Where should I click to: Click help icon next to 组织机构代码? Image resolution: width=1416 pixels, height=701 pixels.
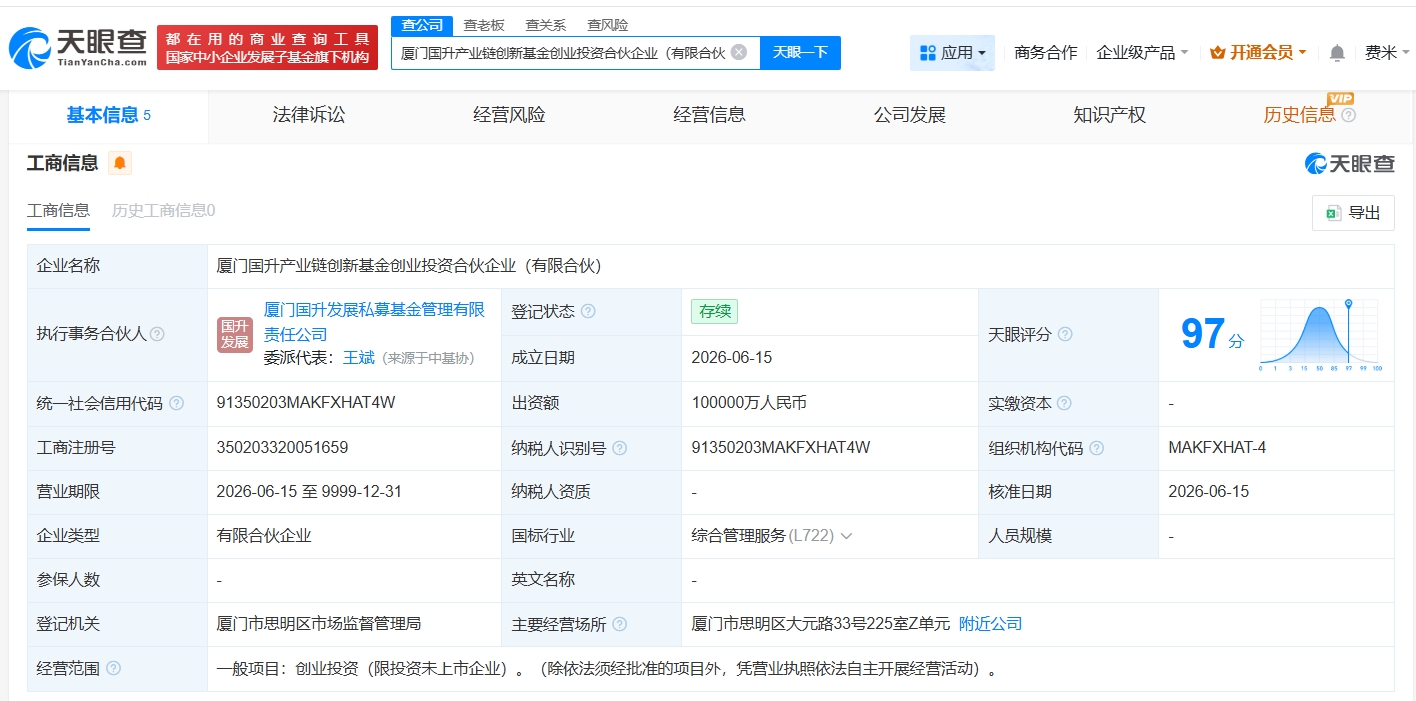(1097, 448)
